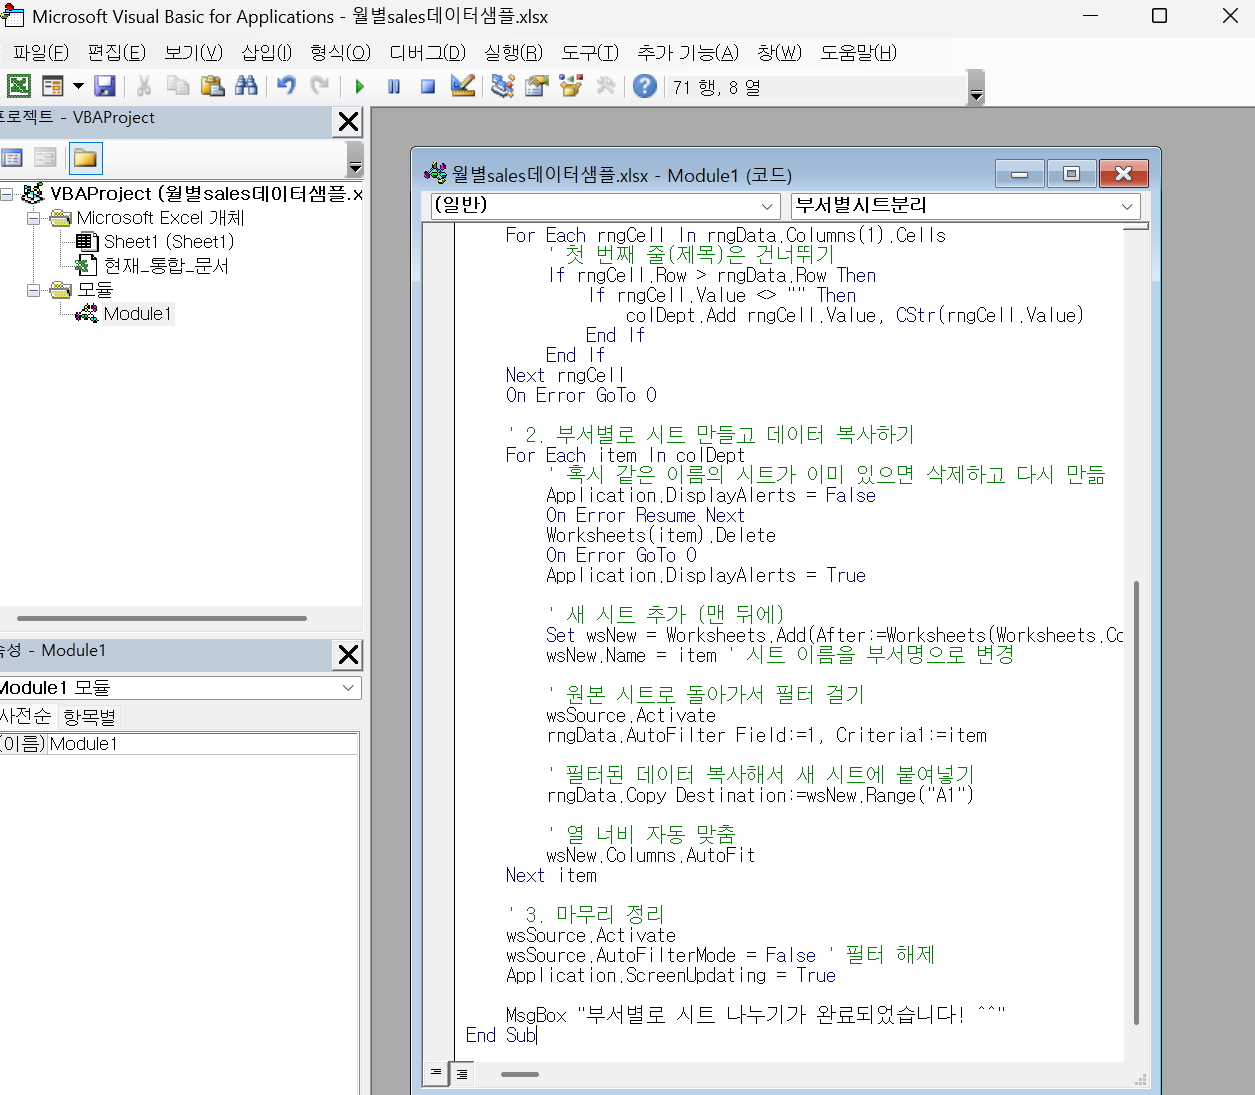Restore the Module1 code window
The height and width of the screenshot is (1095, 1255).
(x=1071, y=174)
